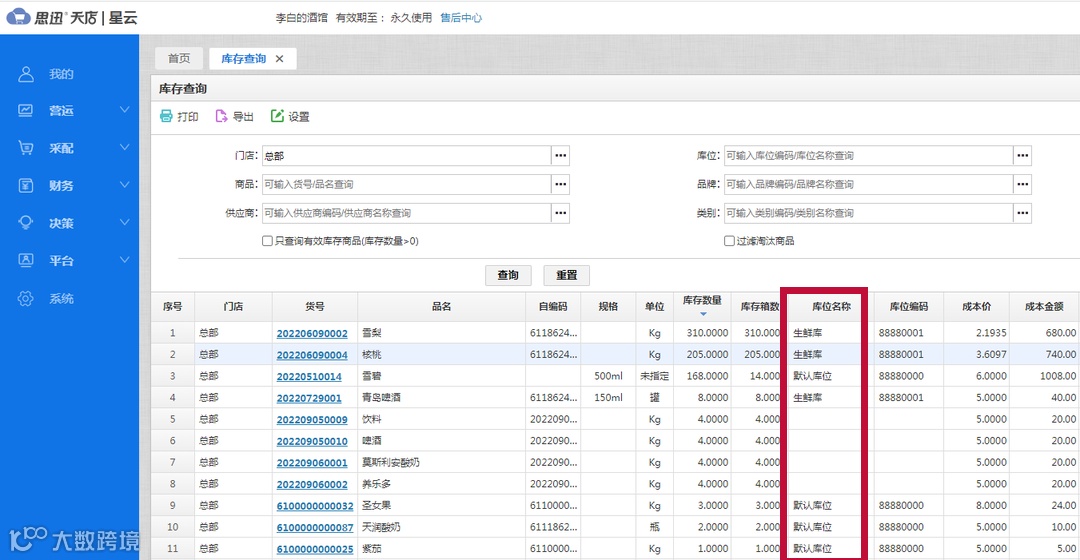The height and width of the screenshot is (560, 1080).
Task: Select the 库存查询 tab
Action: [x=243, y=59]
